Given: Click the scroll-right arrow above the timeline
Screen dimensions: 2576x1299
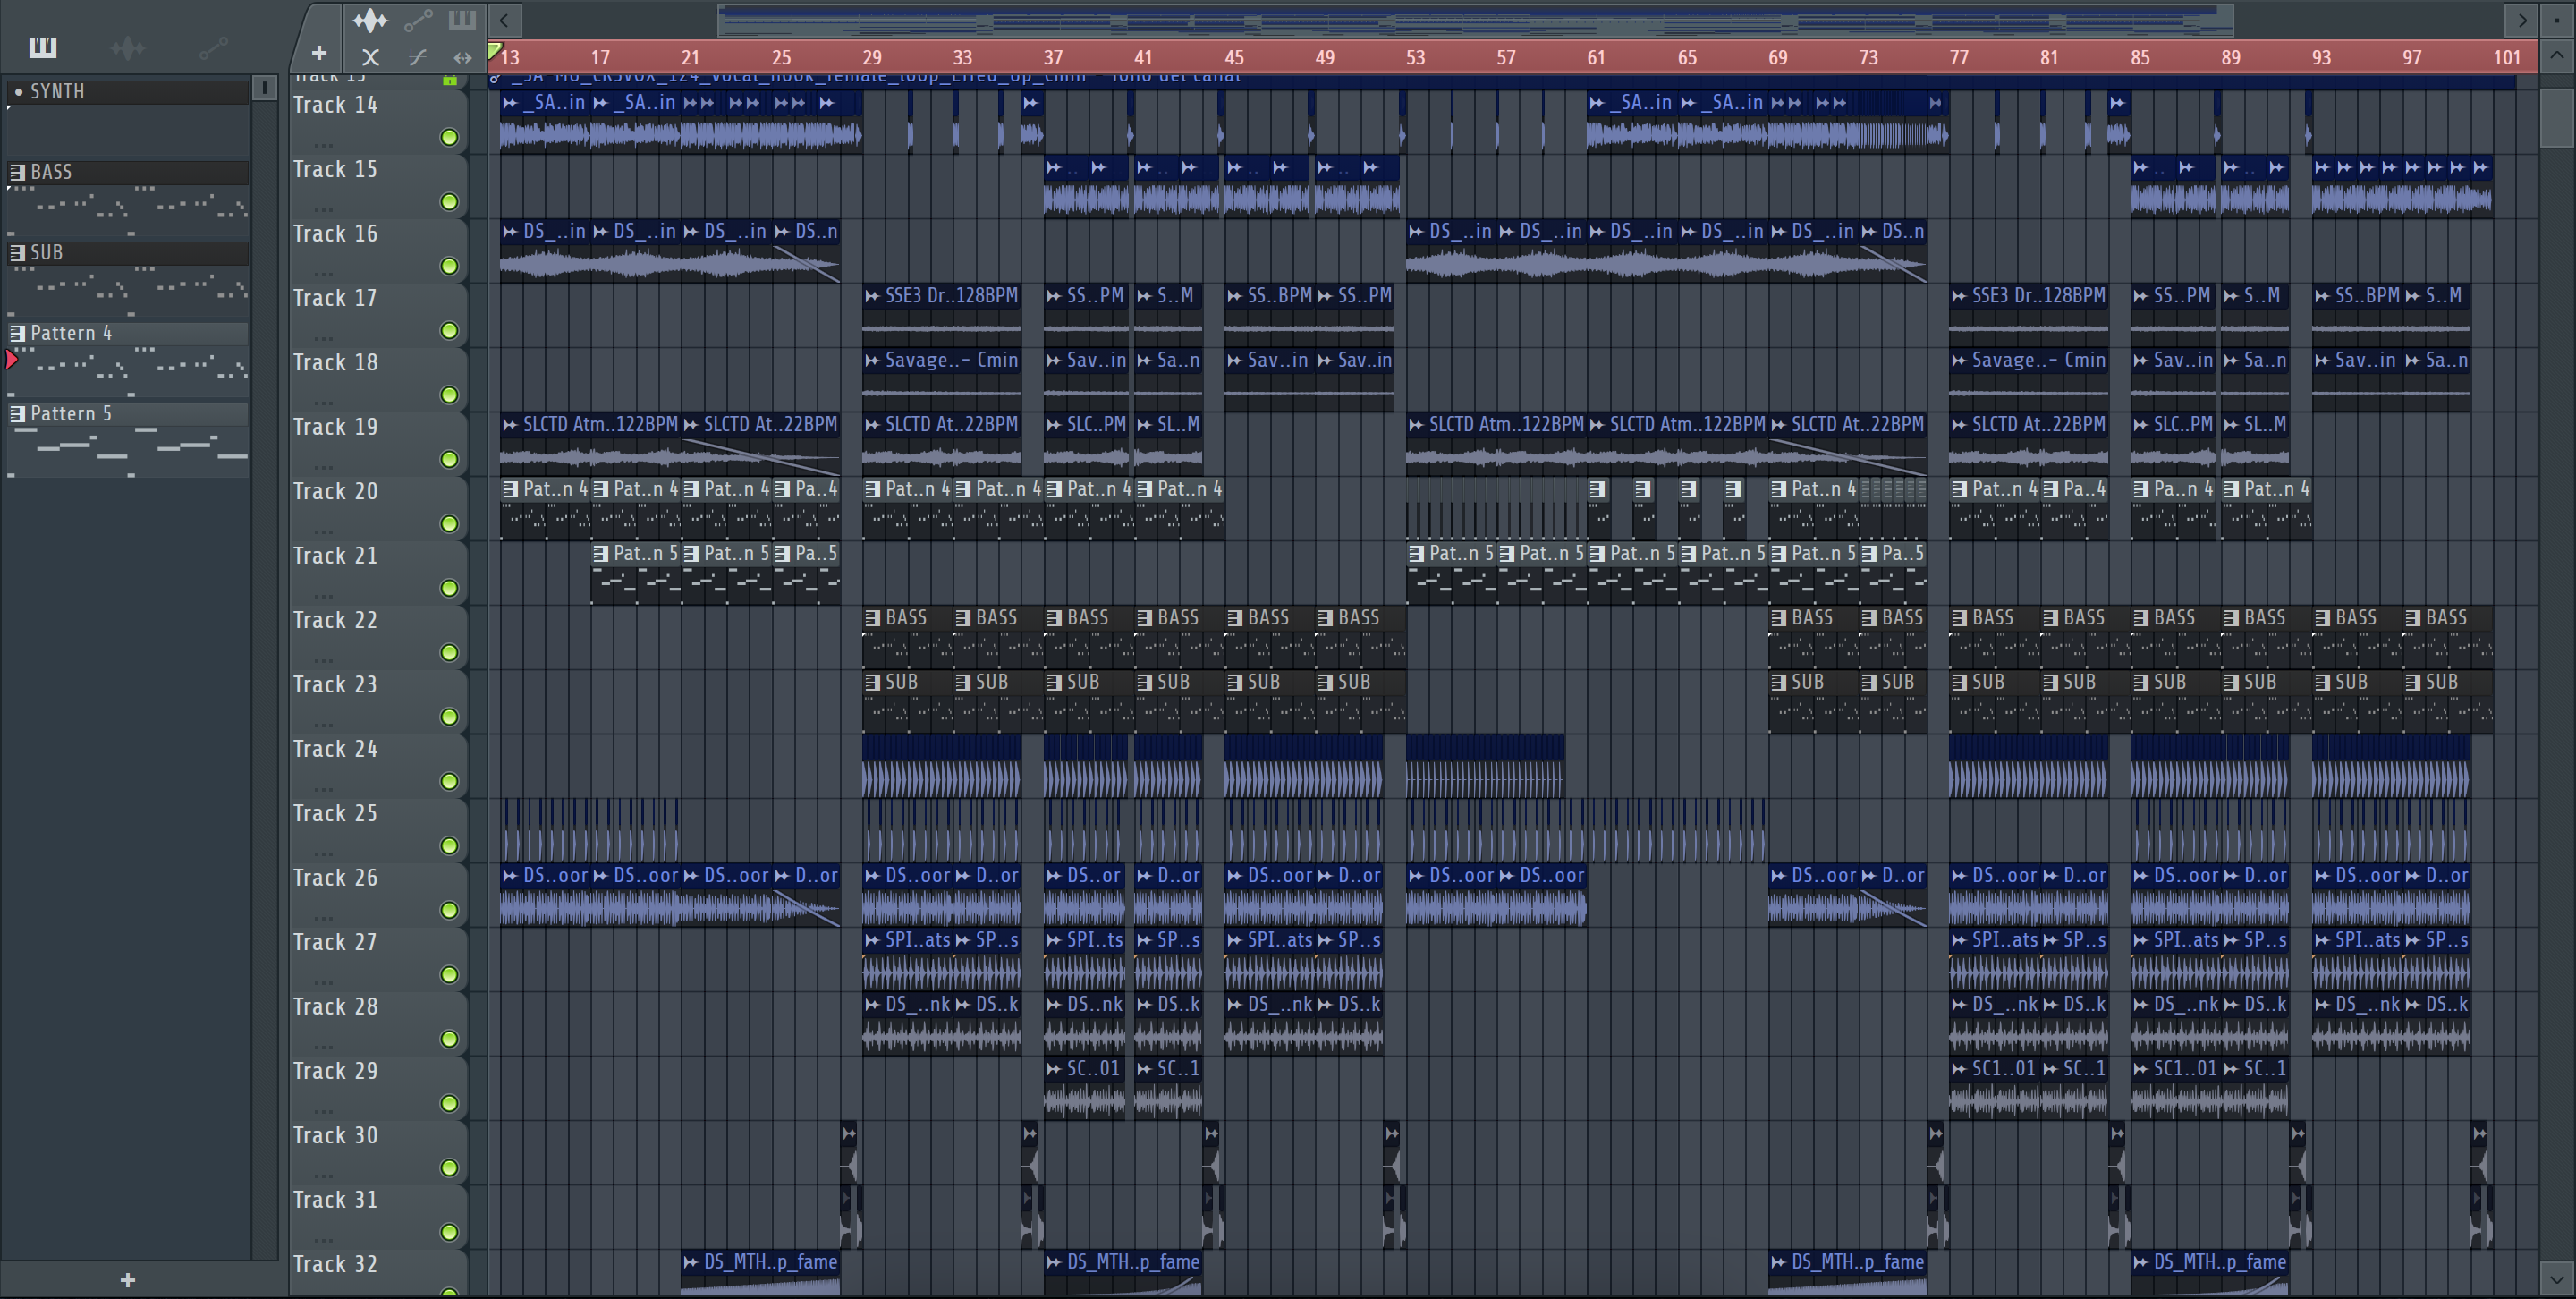Looking at the screenshot, I should click(x=2521, y=19).
